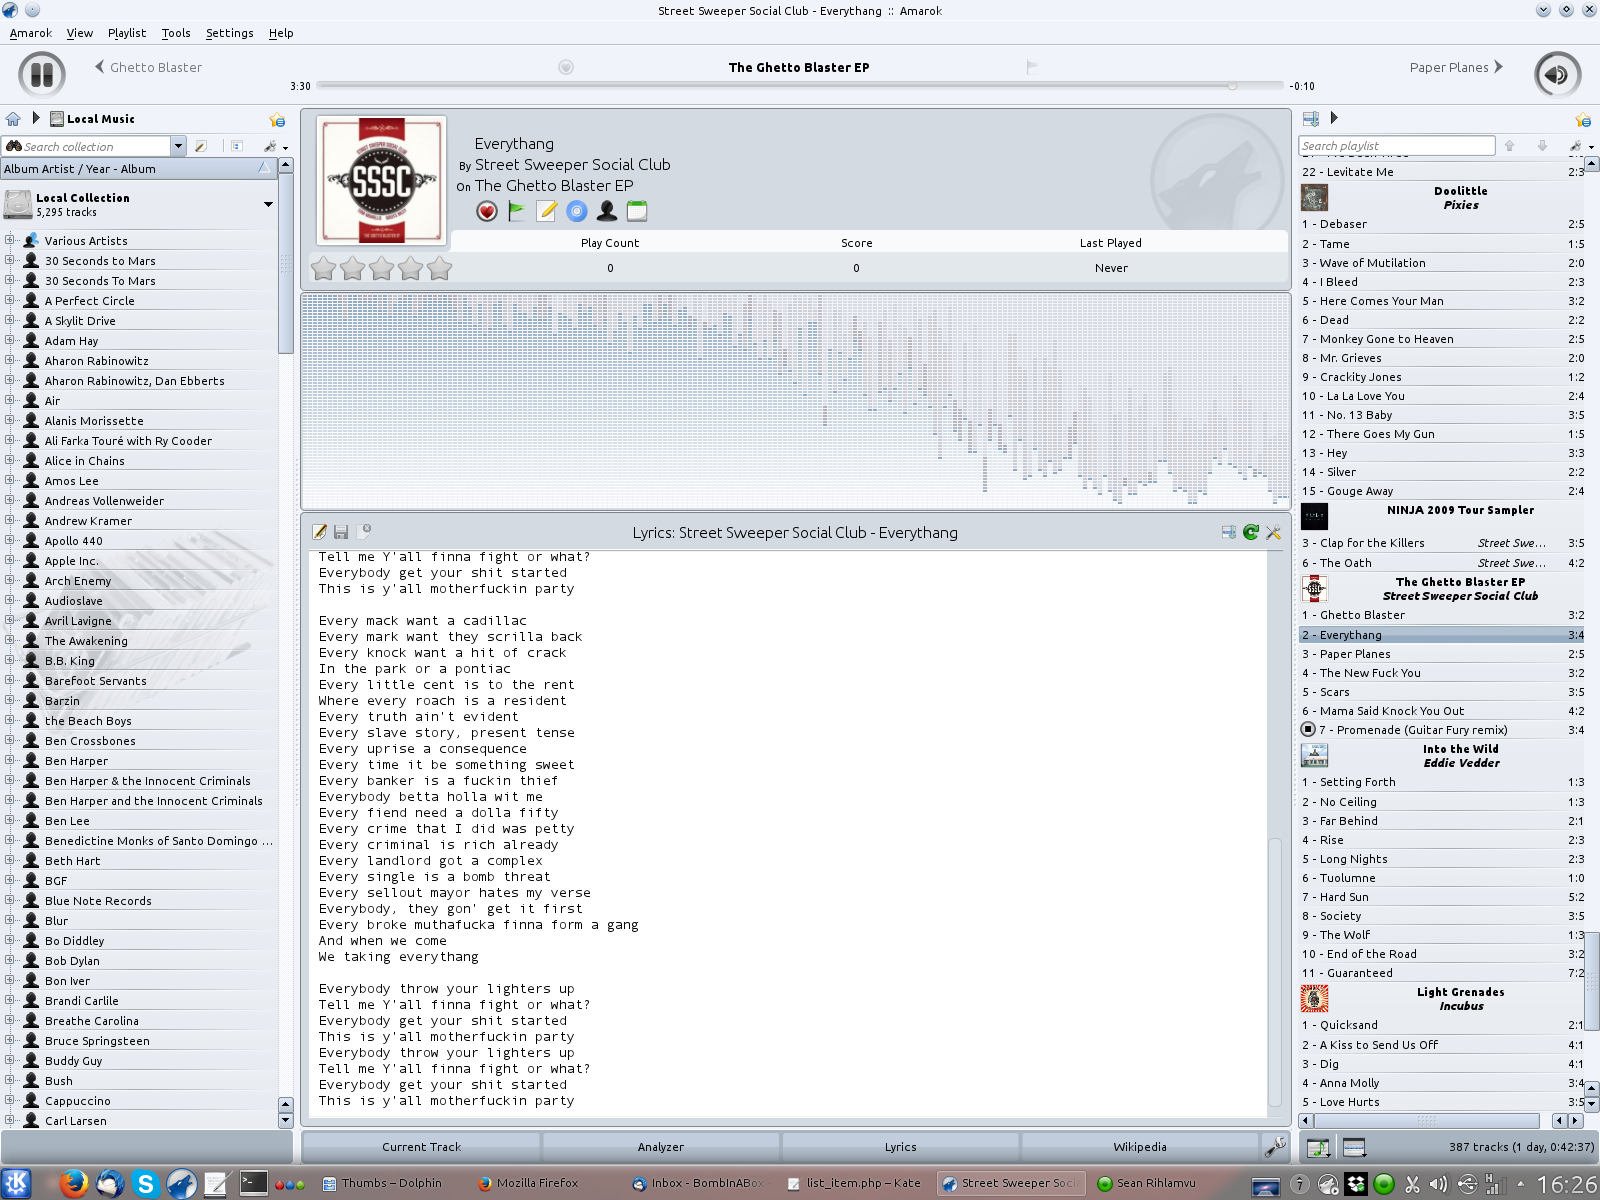Screen dimensions: 1600x1200
Task: Switch to the Analyzer applet tab
Action: click(661, 1147)
